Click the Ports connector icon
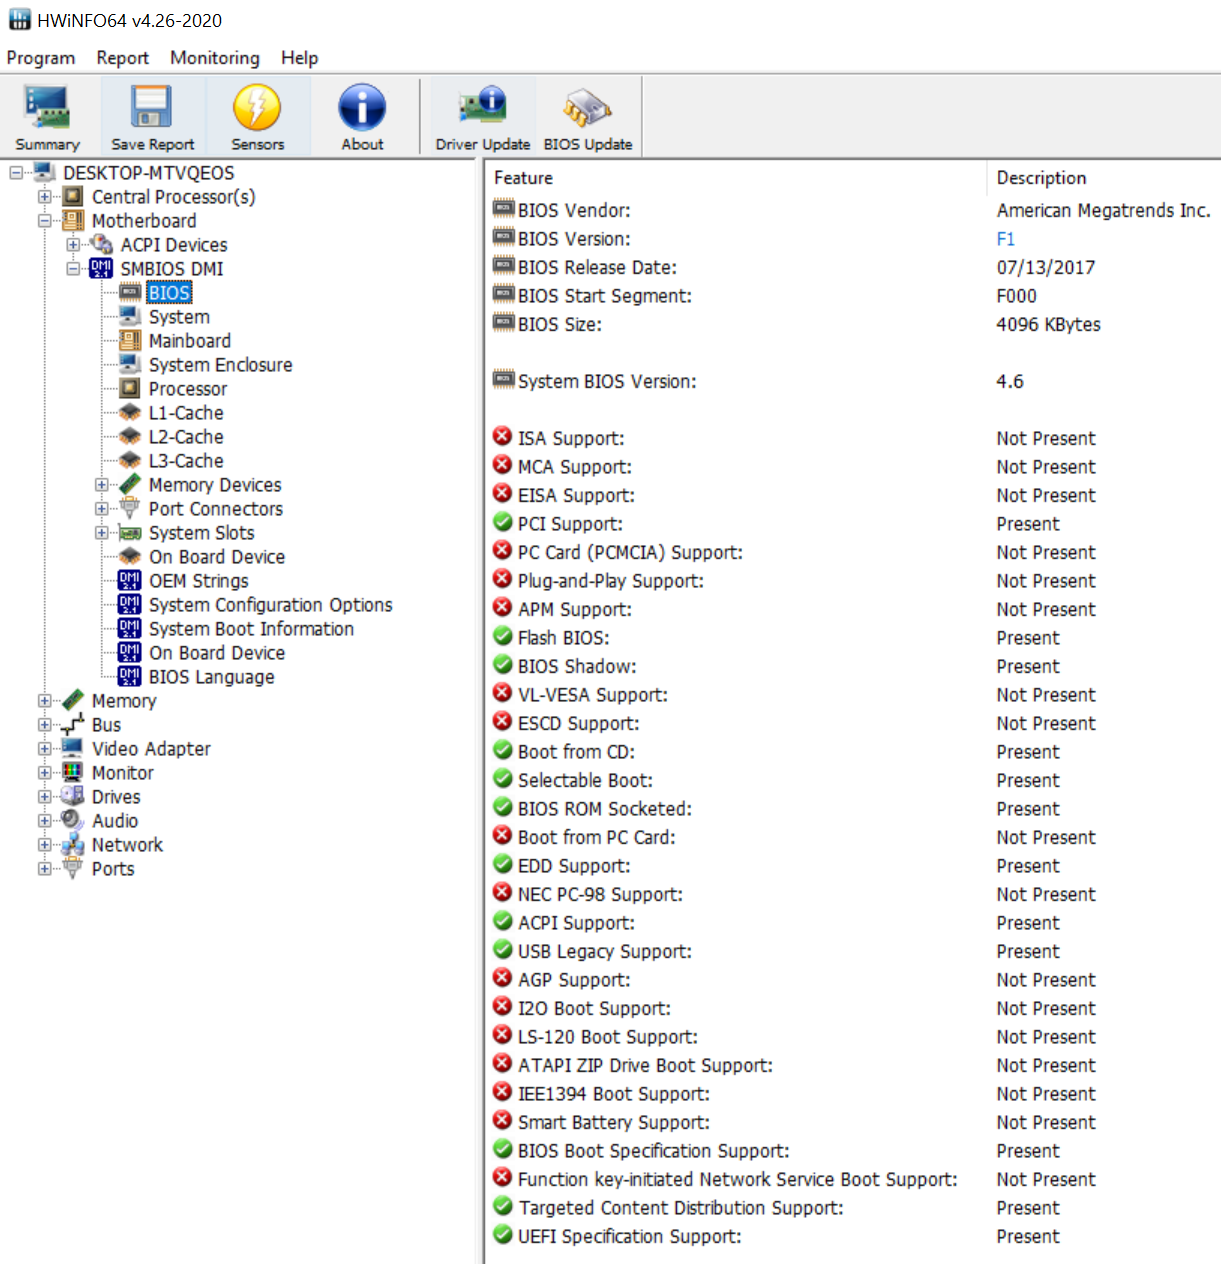The width and height of the screenshot is (1221, 1264). click(73, 869)
